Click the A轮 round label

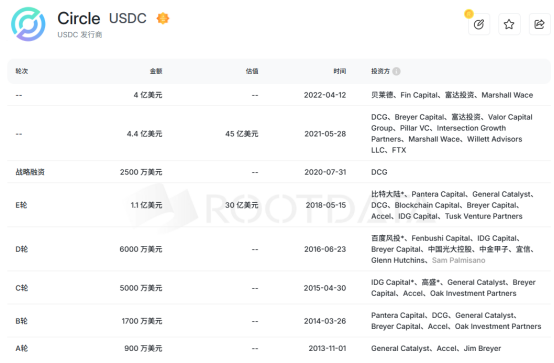coord(22,349)
